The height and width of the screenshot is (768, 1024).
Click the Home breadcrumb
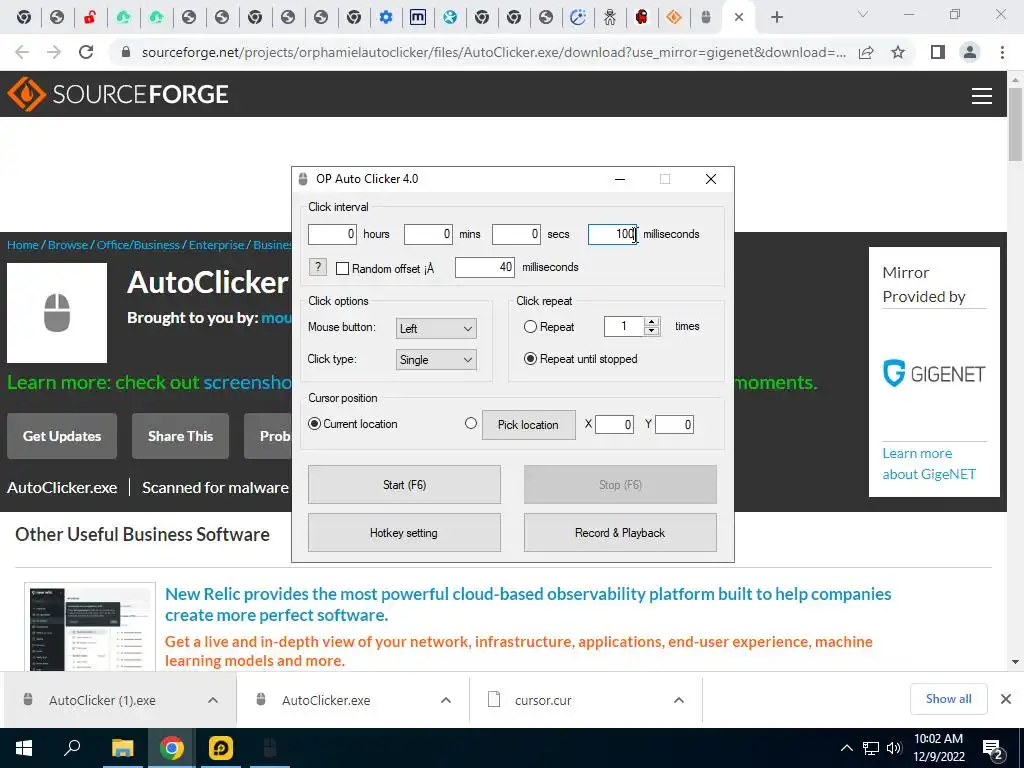[23, 245]
